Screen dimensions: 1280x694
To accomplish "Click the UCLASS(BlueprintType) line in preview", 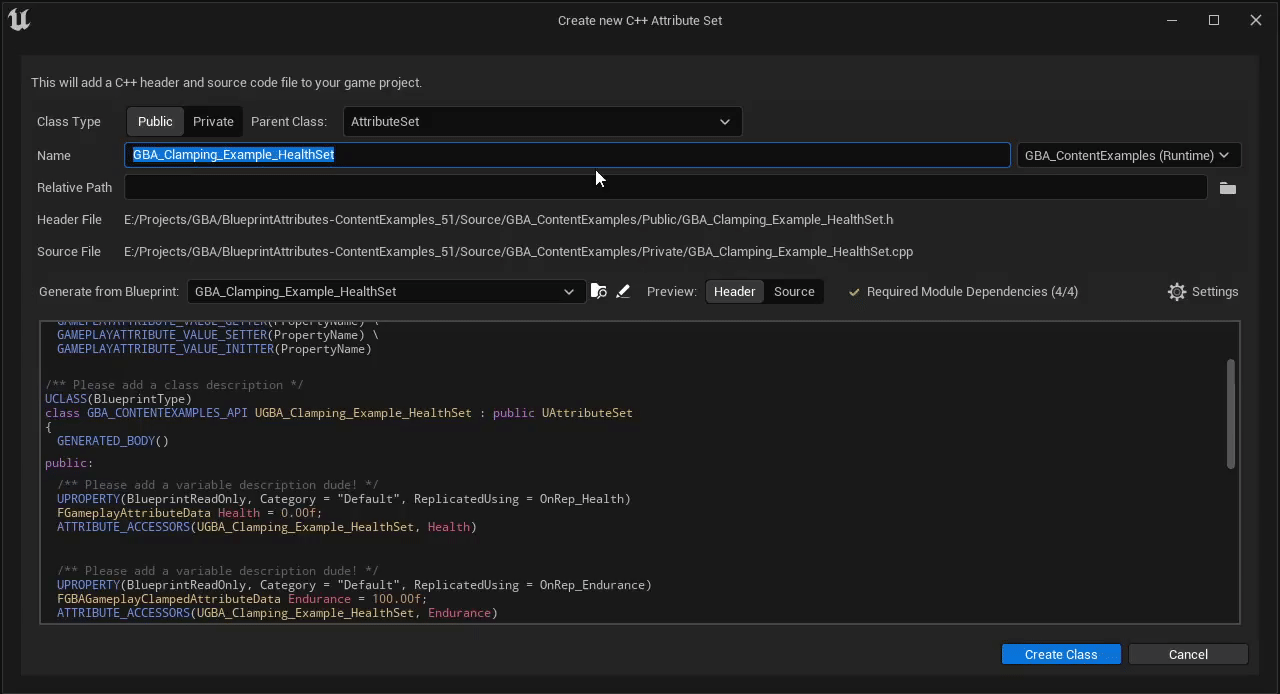I will tap(118, 399).
